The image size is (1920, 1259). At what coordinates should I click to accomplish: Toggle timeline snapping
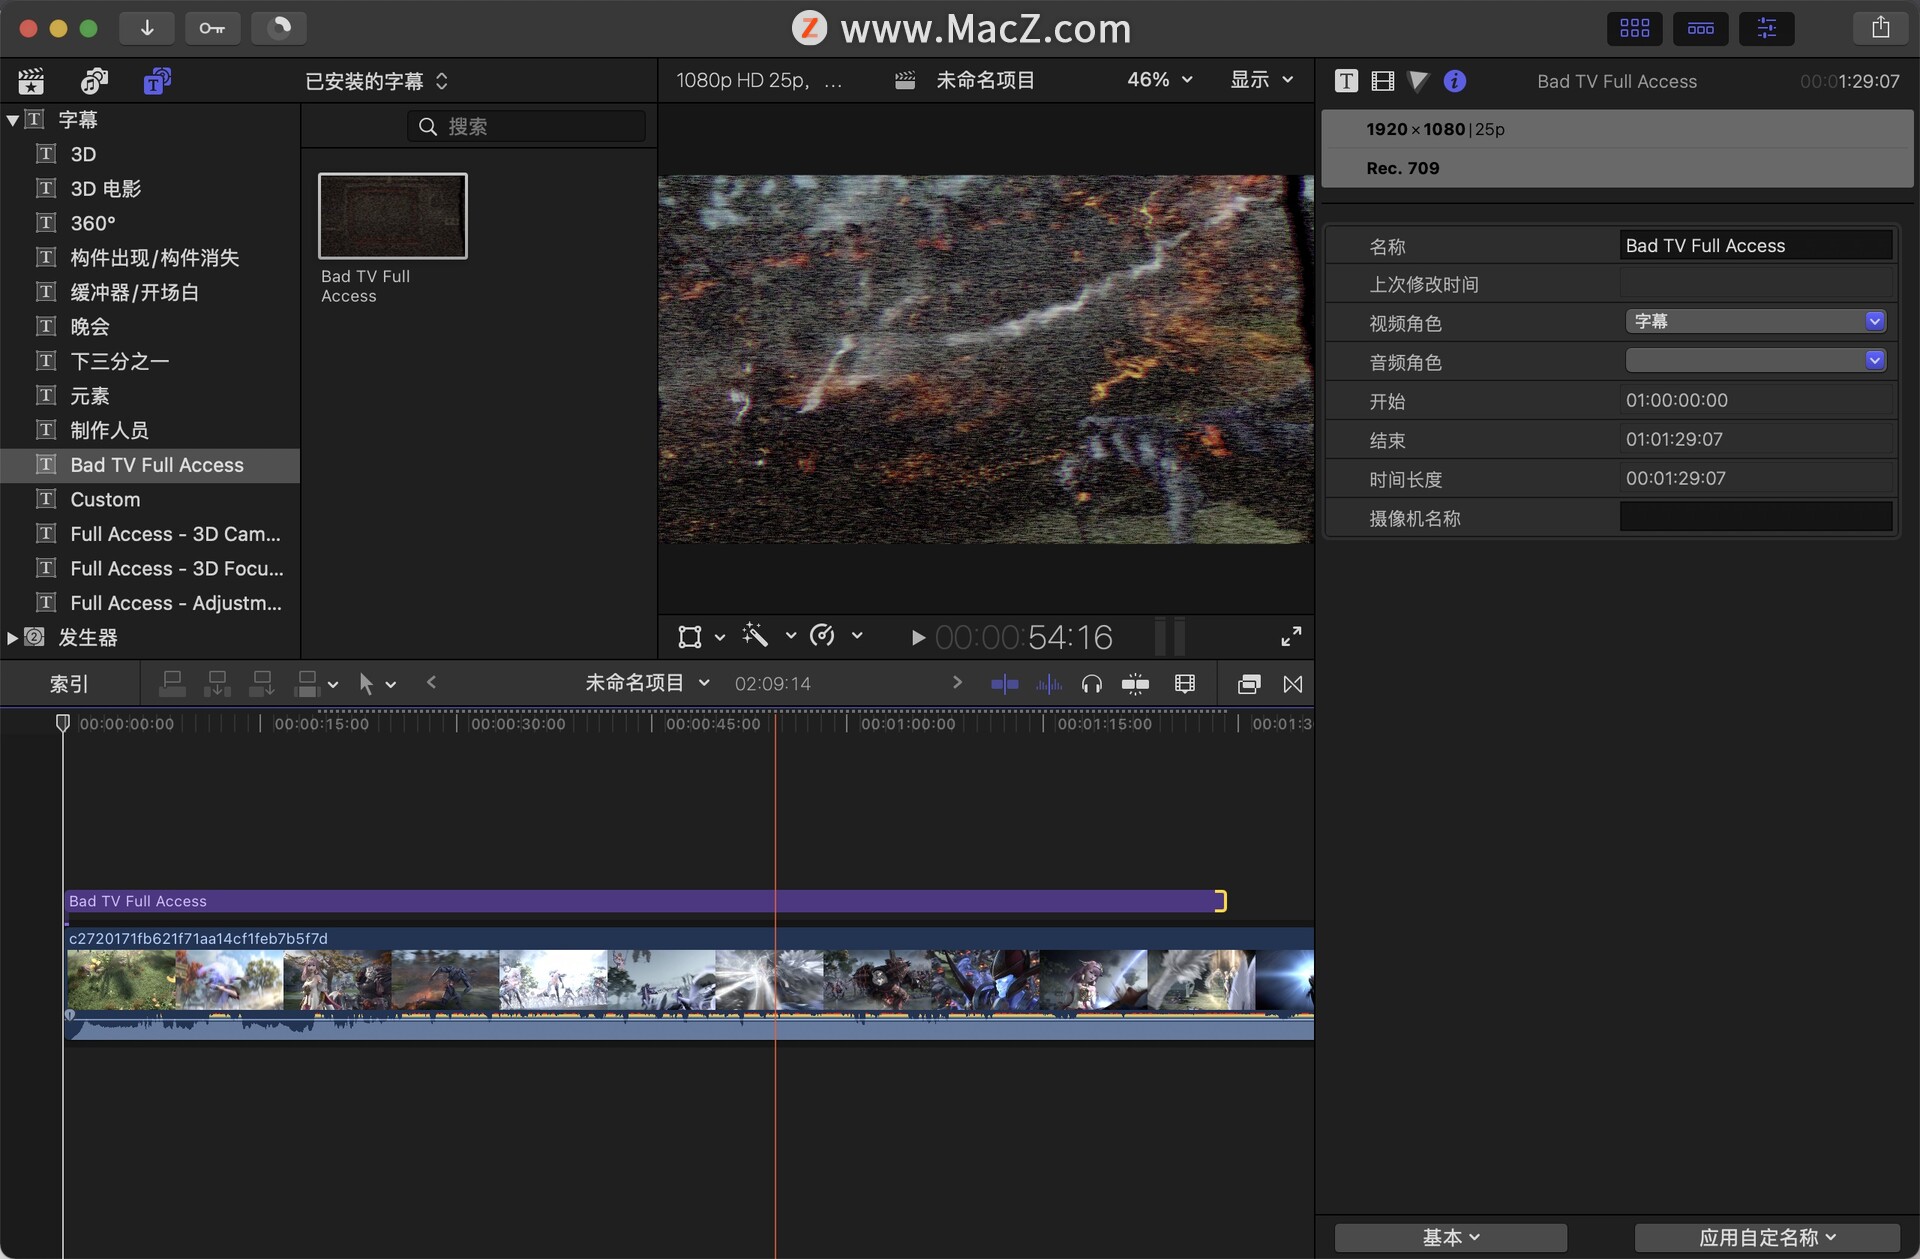pos(1135,684)
